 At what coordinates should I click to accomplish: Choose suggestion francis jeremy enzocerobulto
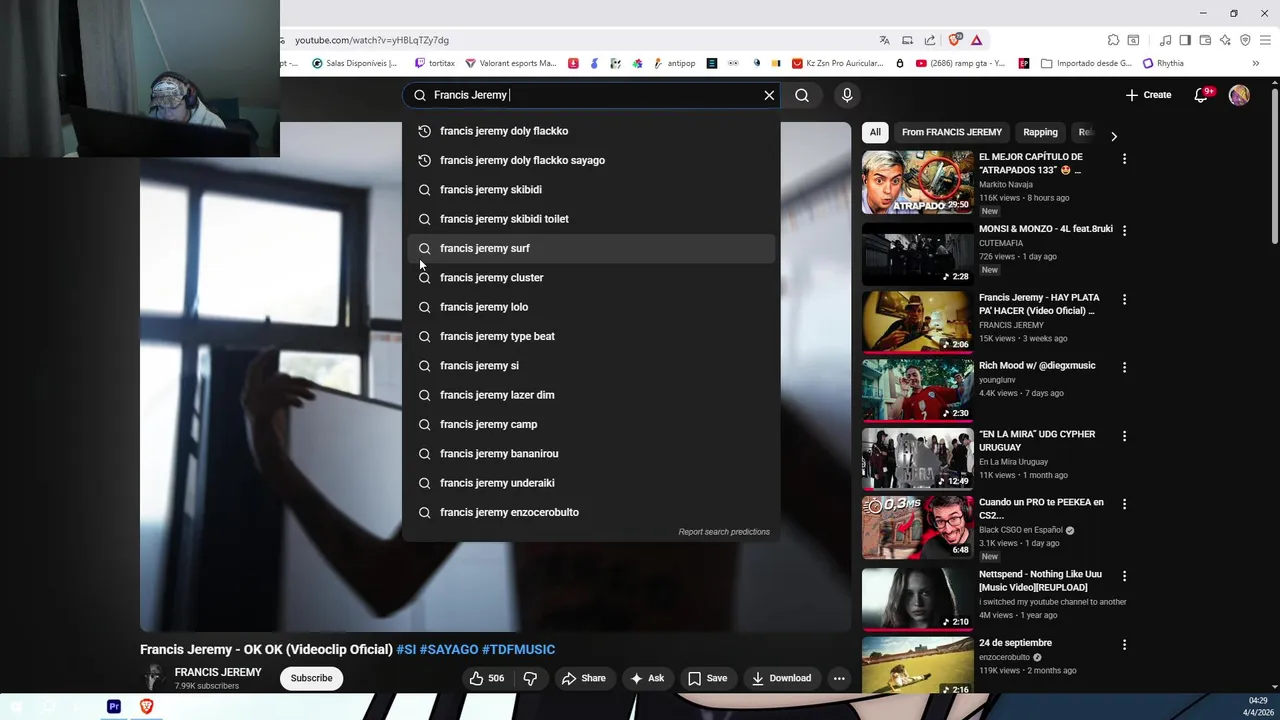(591, 512)
